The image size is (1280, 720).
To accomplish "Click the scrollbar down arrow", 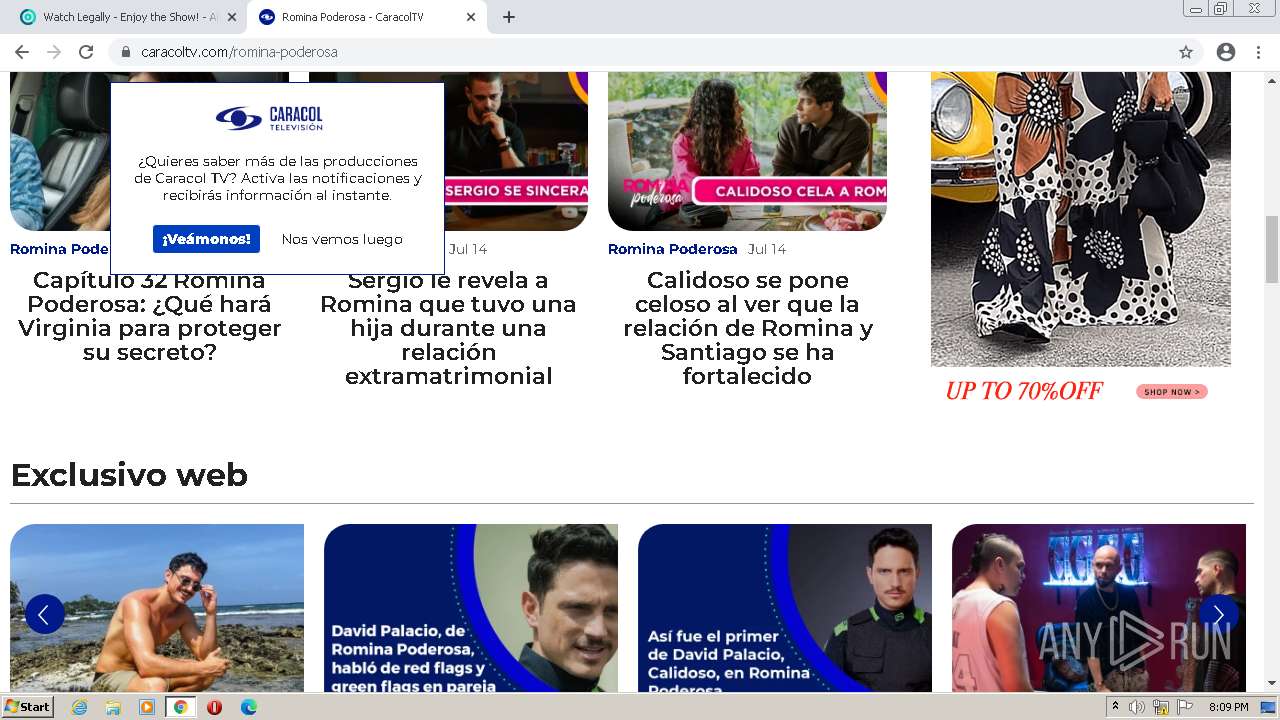I will coord(1272,683).
